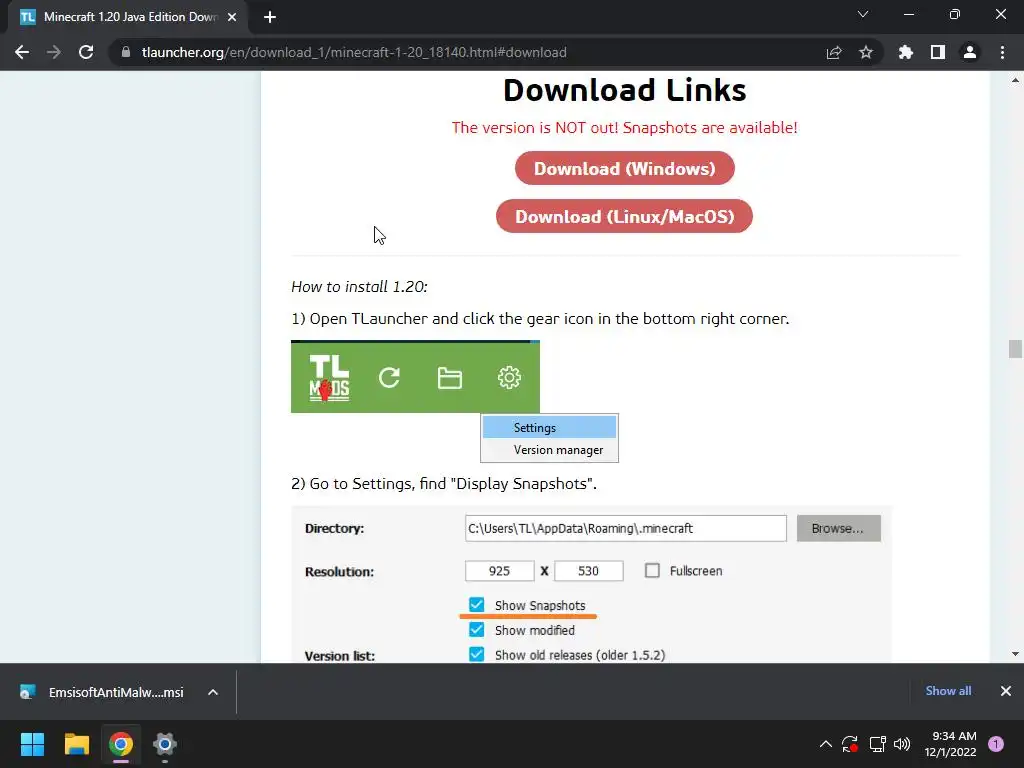The image size is (1024, 768).
Task: Open network tray icon
Action: (x=877, y=744)
